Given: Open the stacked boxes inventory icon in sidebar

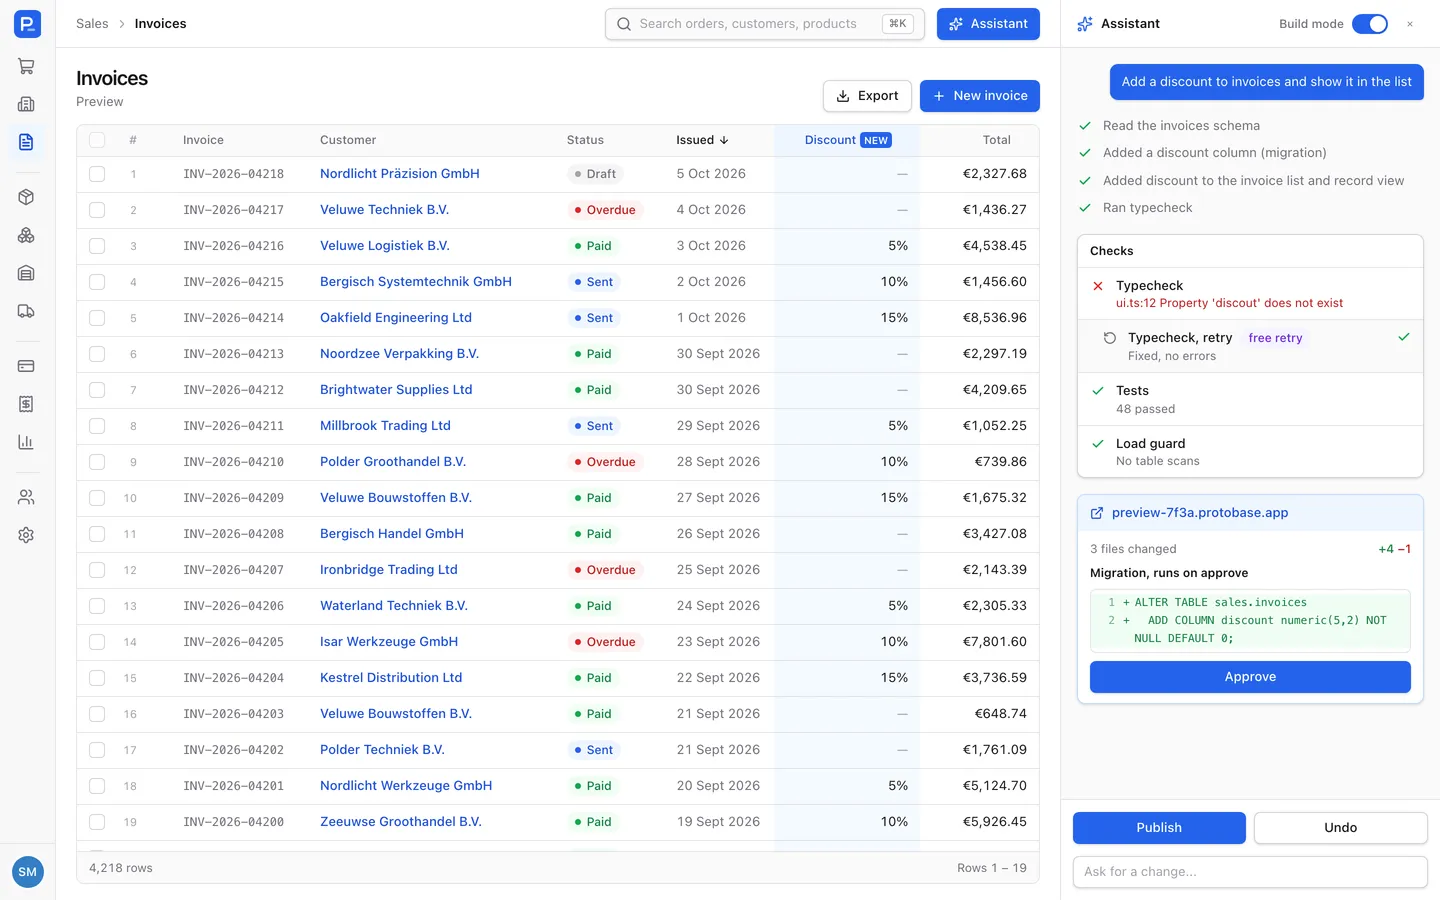Looking at the screenshot, I should [27, 235].
